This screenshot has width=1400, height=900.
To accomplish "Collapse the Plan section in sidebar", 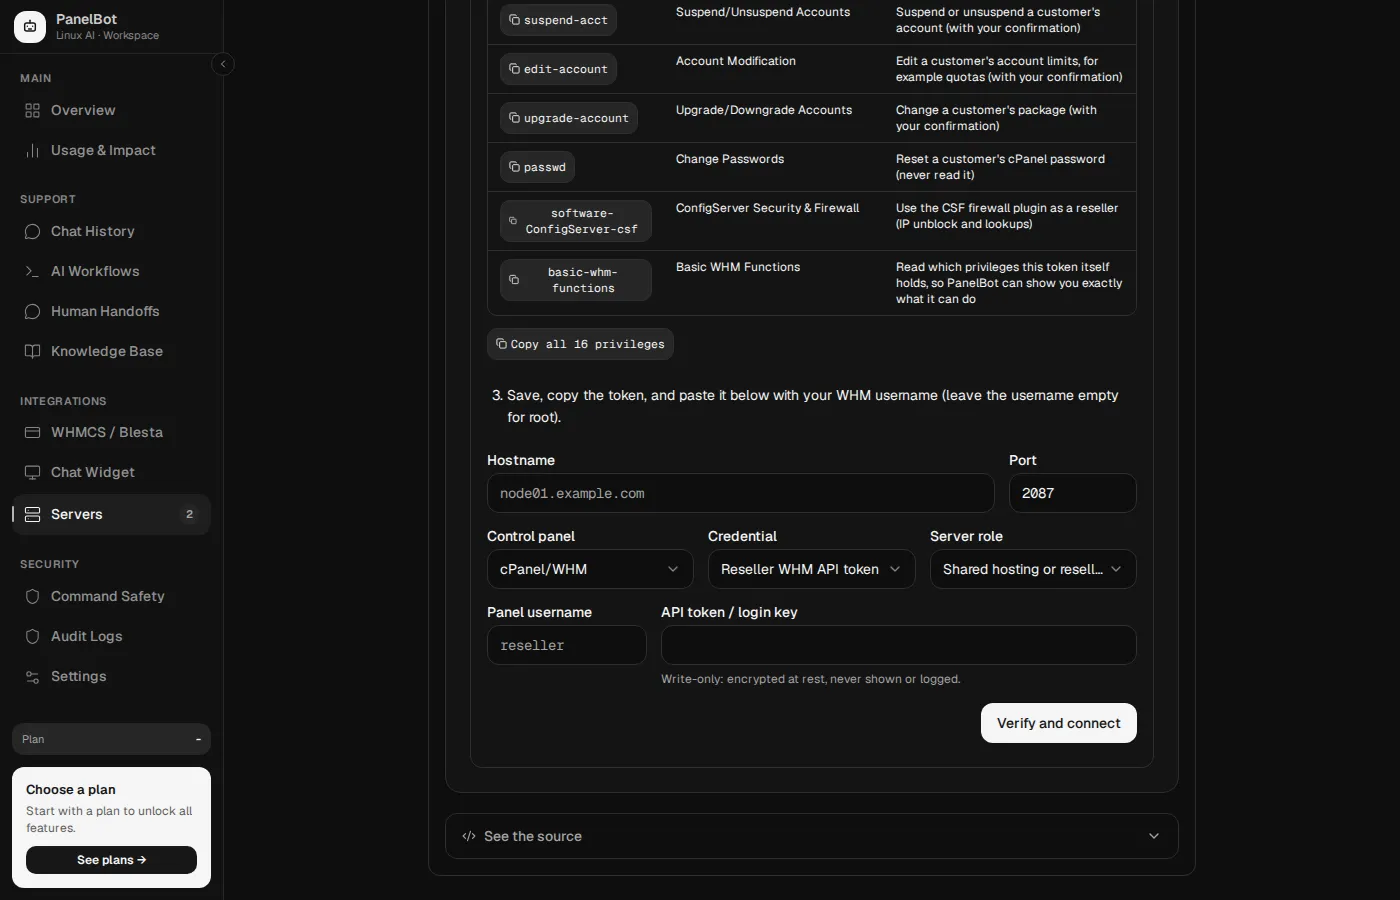I will (x=111, y=739).
